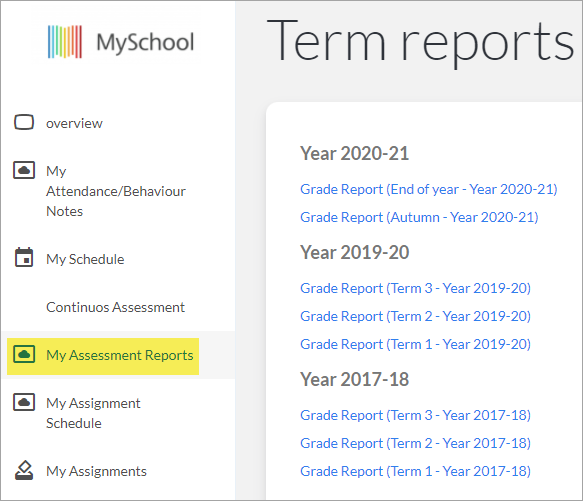Open My Assignments menu entry

coord(96,471)
